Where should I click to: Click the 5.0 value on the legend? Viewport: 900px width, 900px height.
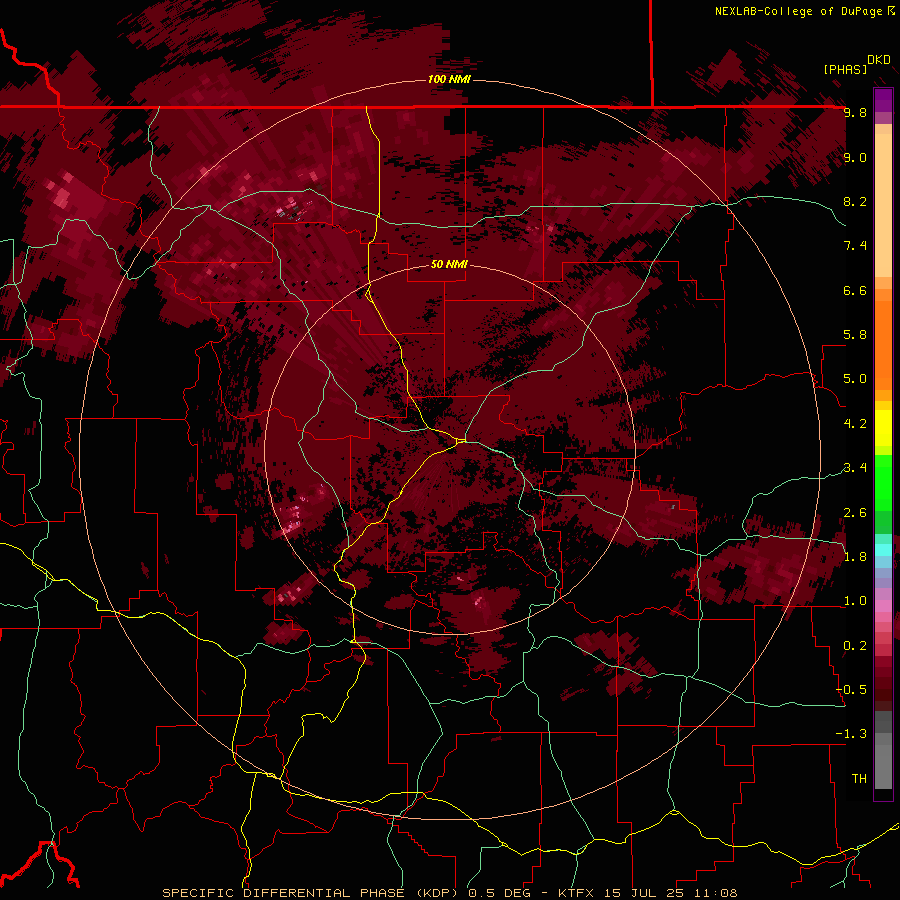(x=855, y=379)
